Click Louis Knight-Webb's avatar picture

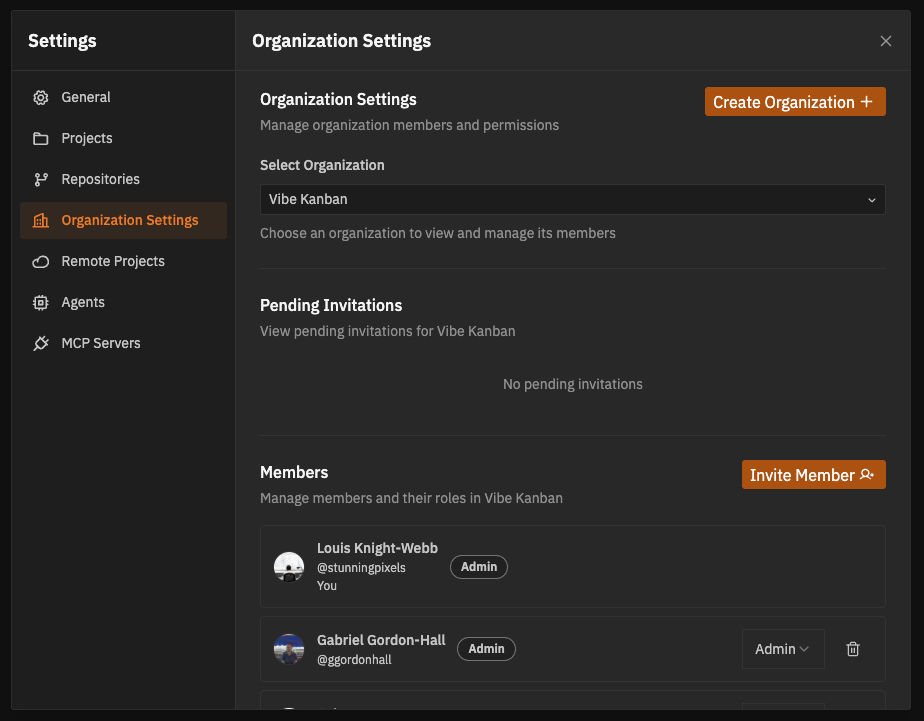pos(289,567)
